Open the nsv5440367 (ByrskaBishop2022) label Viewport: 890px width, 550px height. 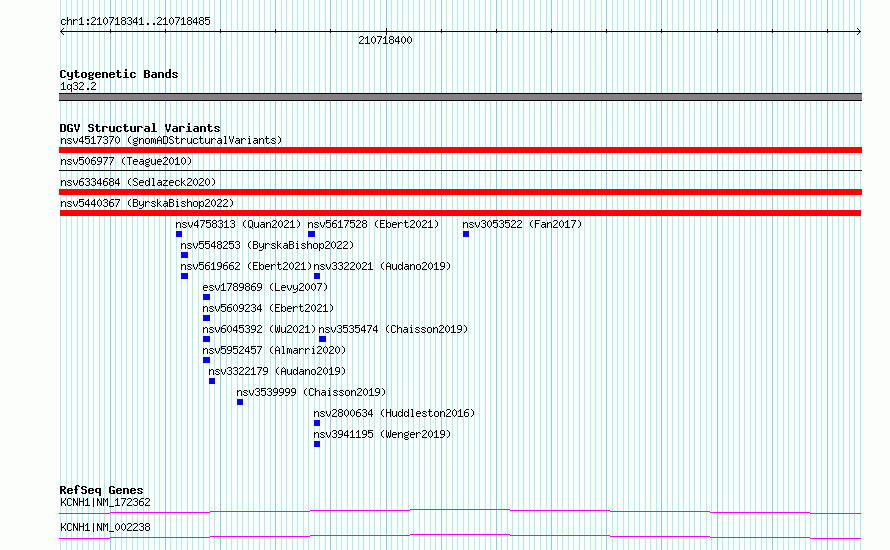pyautogui.click(x=147, y=203)
